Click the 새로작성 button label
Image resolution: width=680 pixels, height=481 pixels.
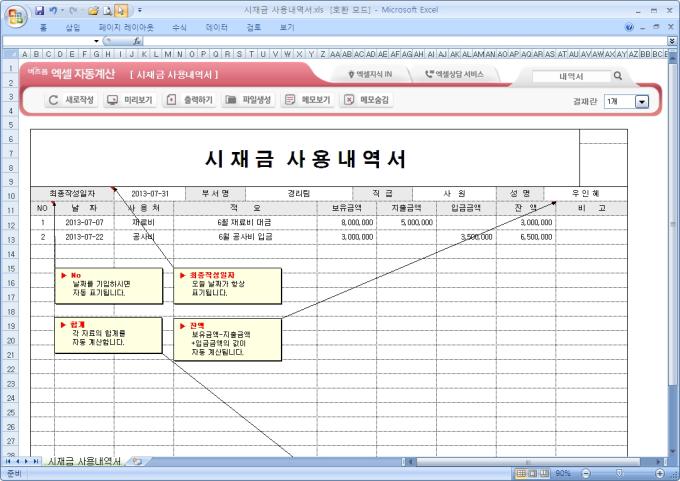(x=79, y=100)
